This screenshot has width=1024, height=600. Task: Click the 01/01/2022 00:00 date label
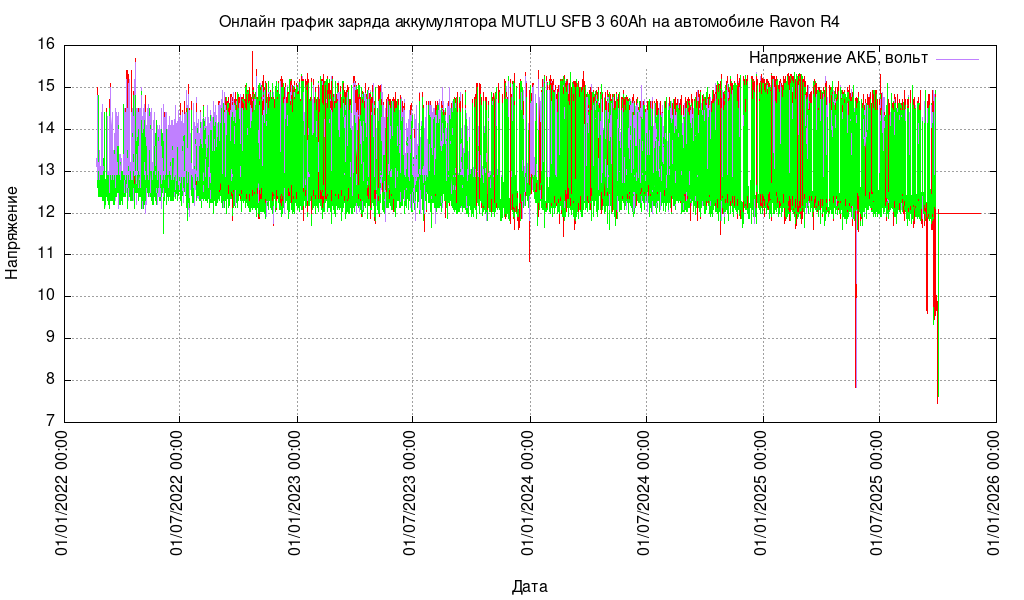(62, 493)
